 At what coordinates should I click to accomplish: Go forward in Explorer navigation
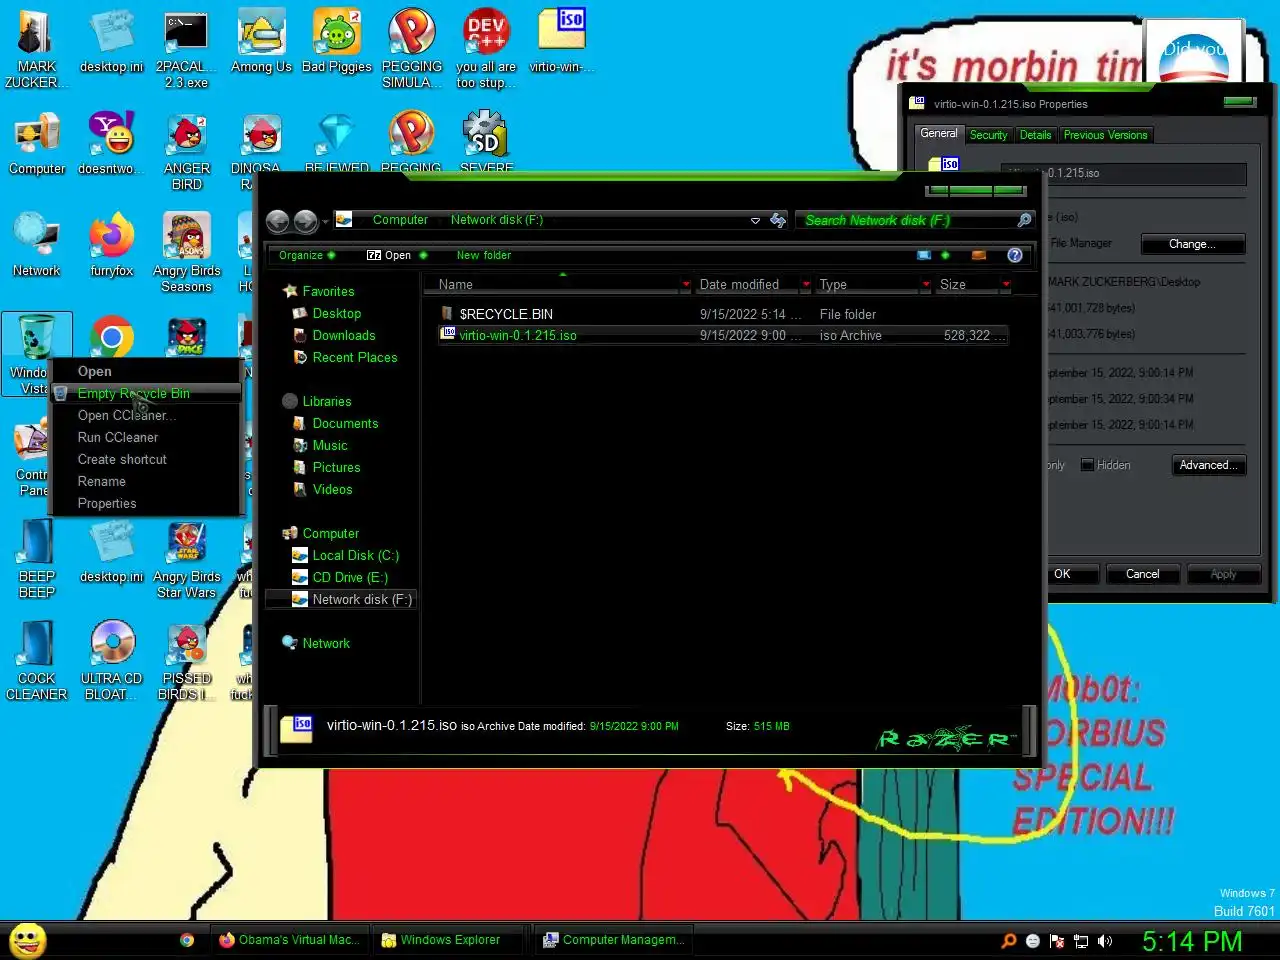click(305, 221)
